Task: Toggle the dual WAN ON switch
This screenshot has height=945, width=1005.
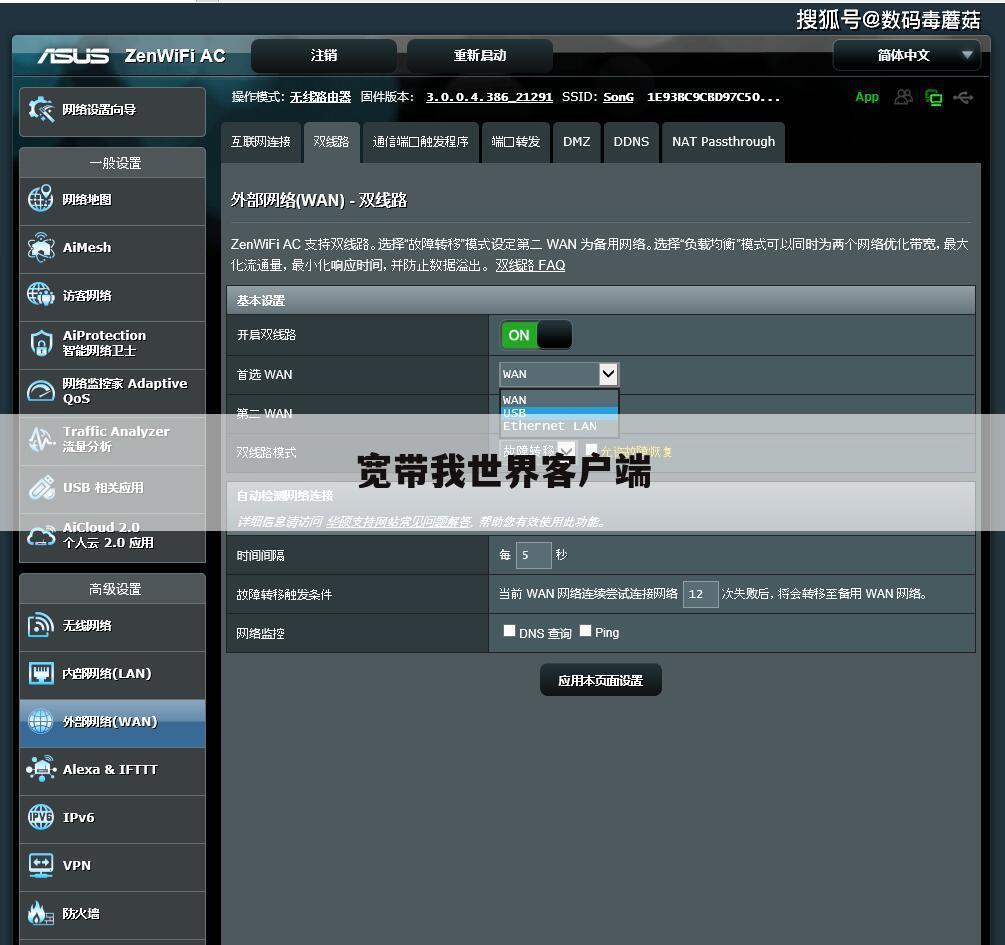Action: pyautogui.click(x=536, y=335)
